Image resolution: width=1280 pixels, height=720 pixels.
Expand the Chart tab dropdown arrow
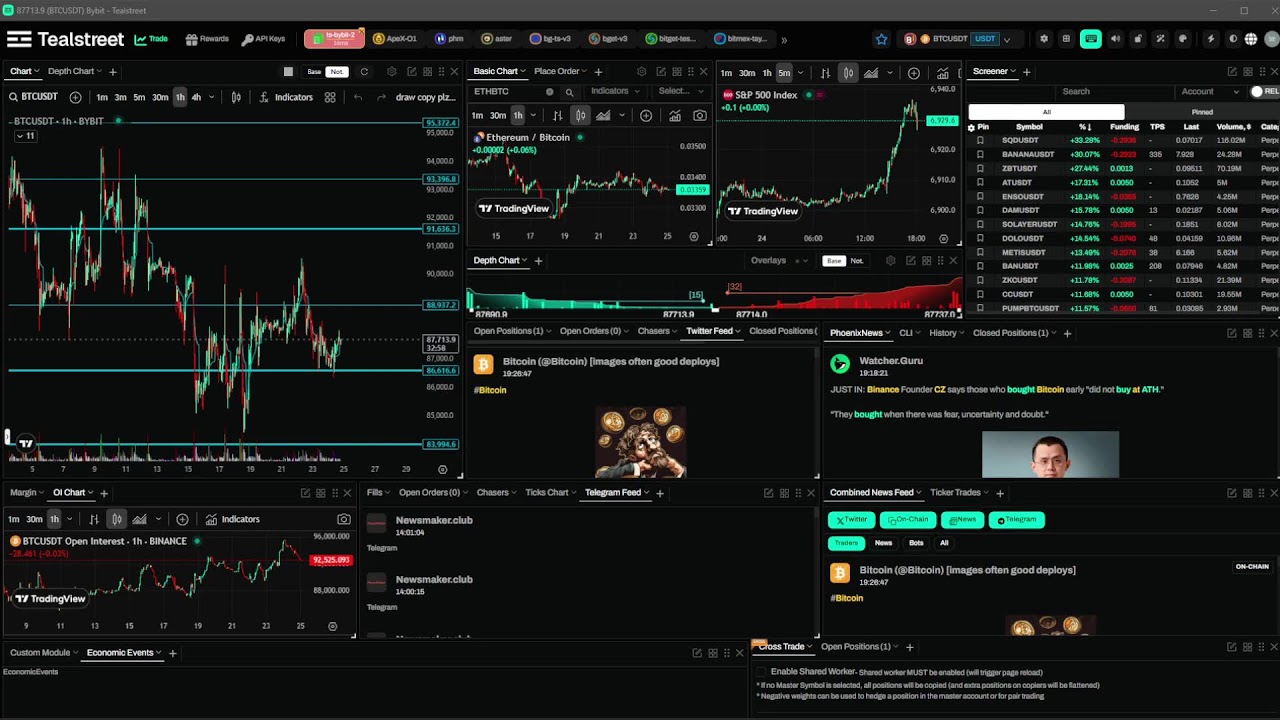[x=38, y=72]
